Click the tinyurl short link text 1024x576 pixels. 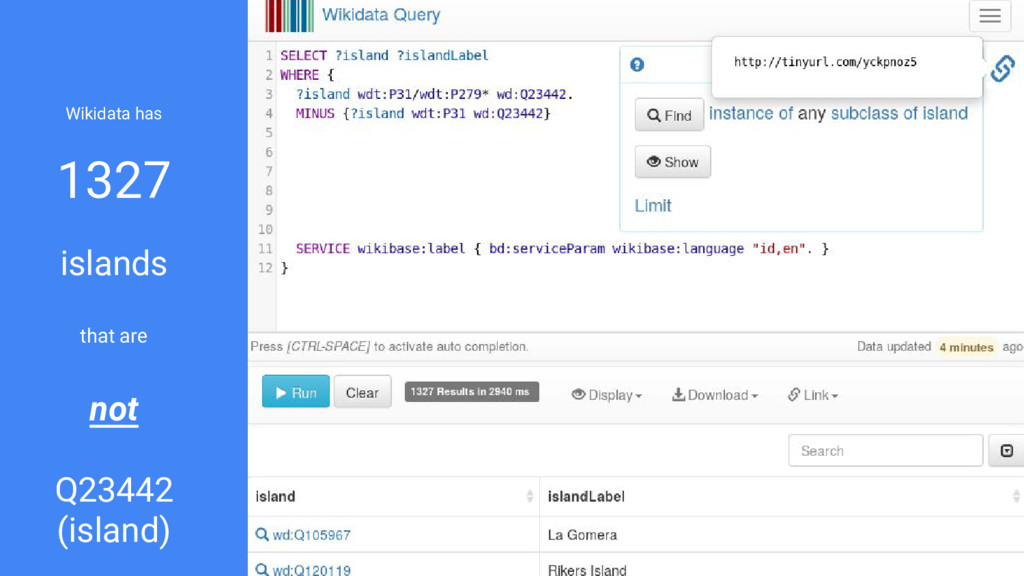click(x=825, y=62)
